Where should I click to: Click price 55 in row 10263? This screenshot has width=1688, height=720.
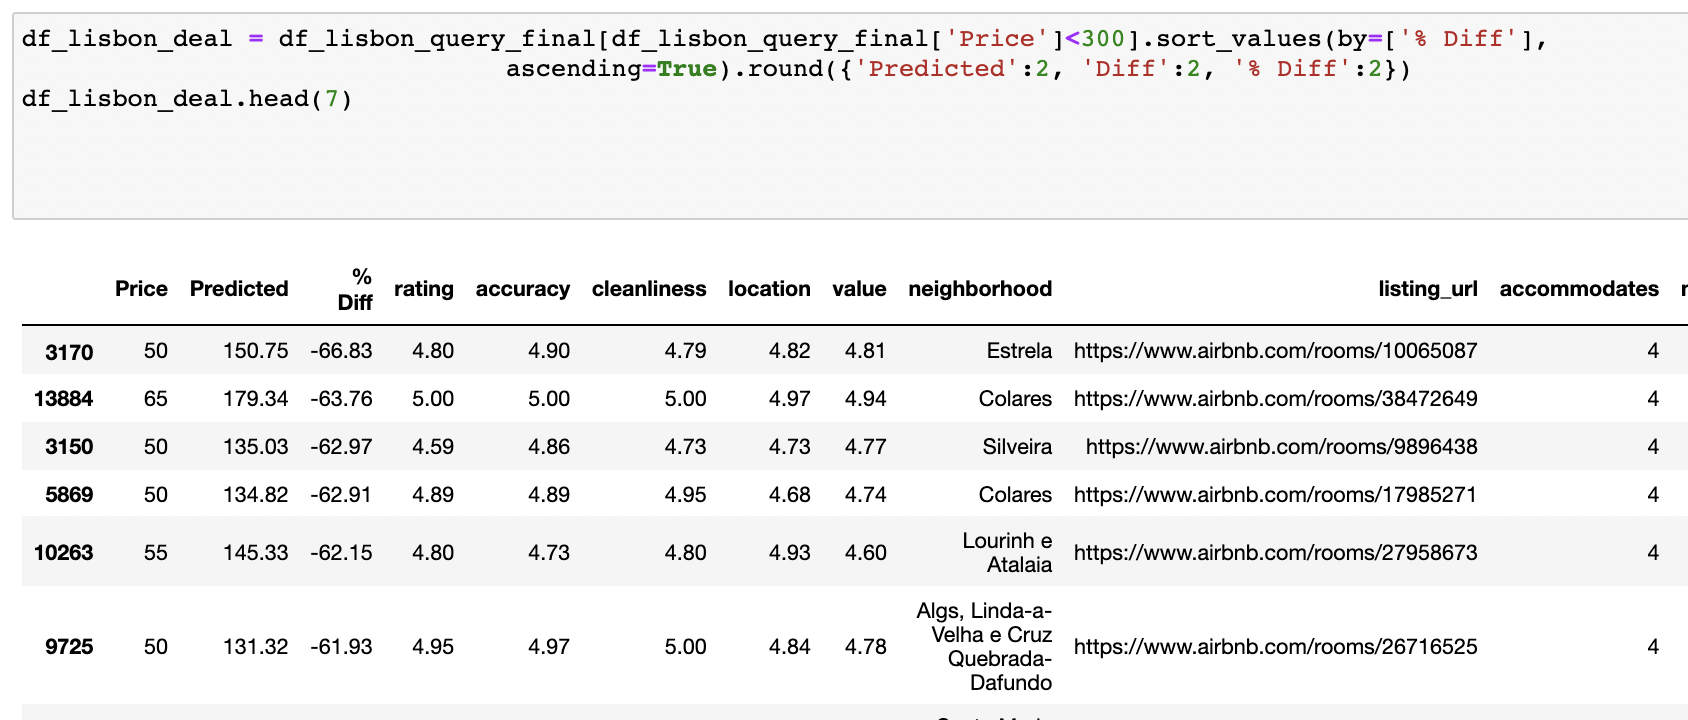(156, 553)
